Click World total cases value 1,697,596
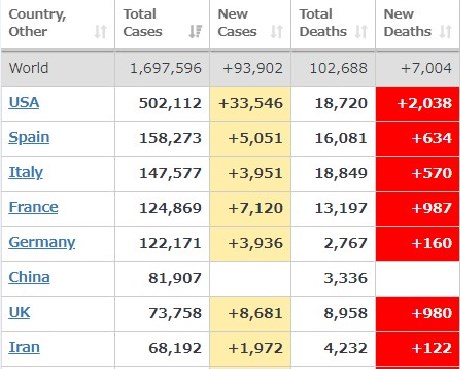The width and height of the screenshot is (460, 369). 166,69
